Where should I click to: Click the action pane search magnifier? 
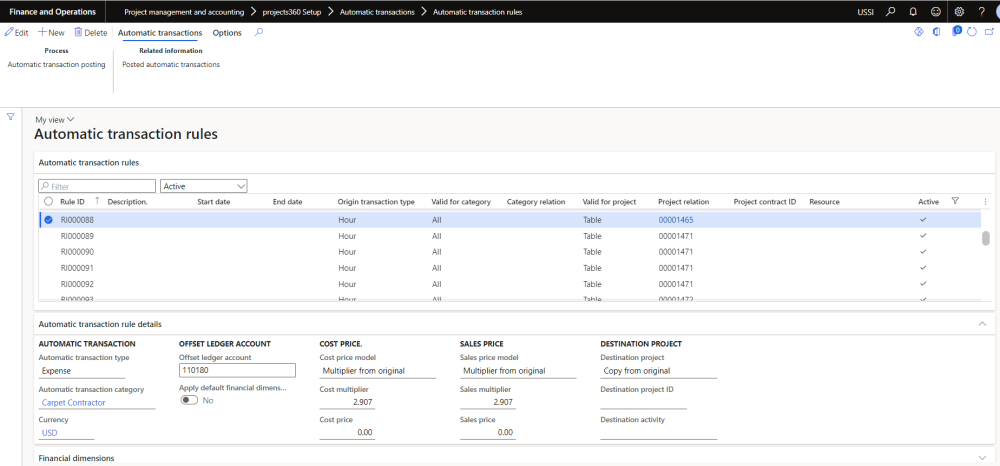(x=259, y=33)
